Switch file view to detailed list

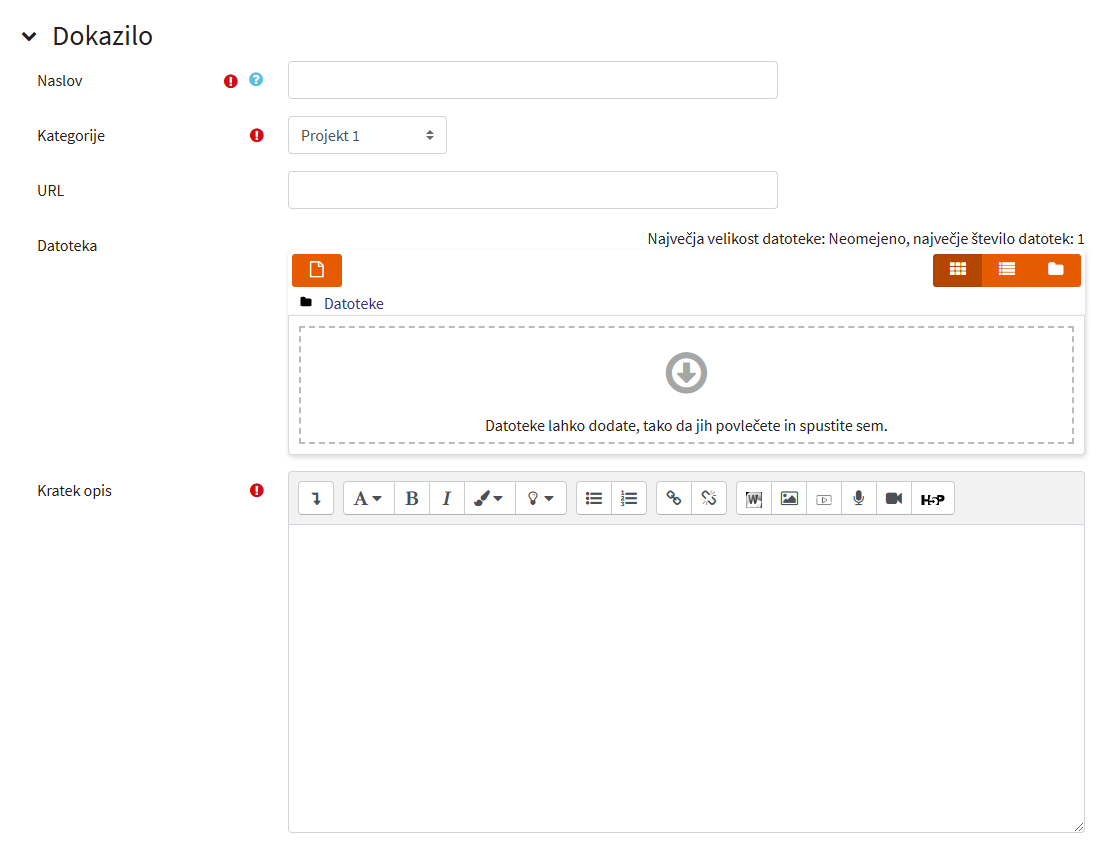pyautogui.click(x=1007, y=270)
